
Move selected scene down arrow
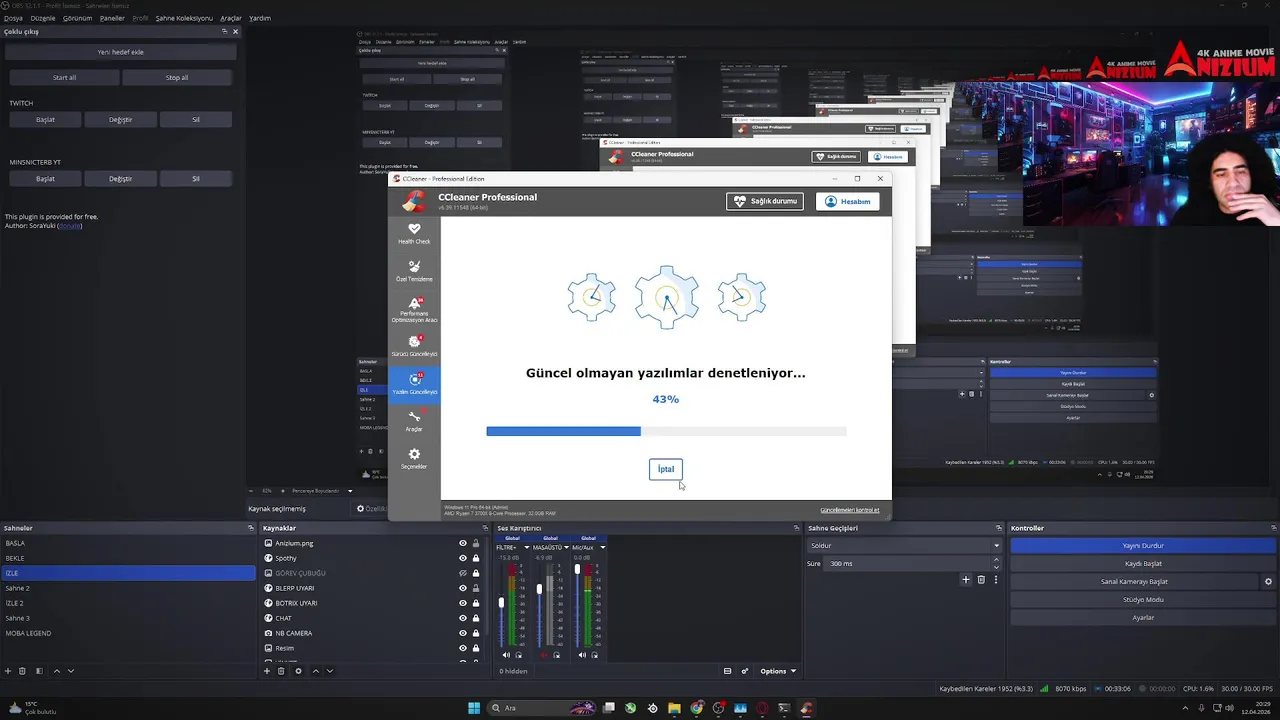click(70, 671)
